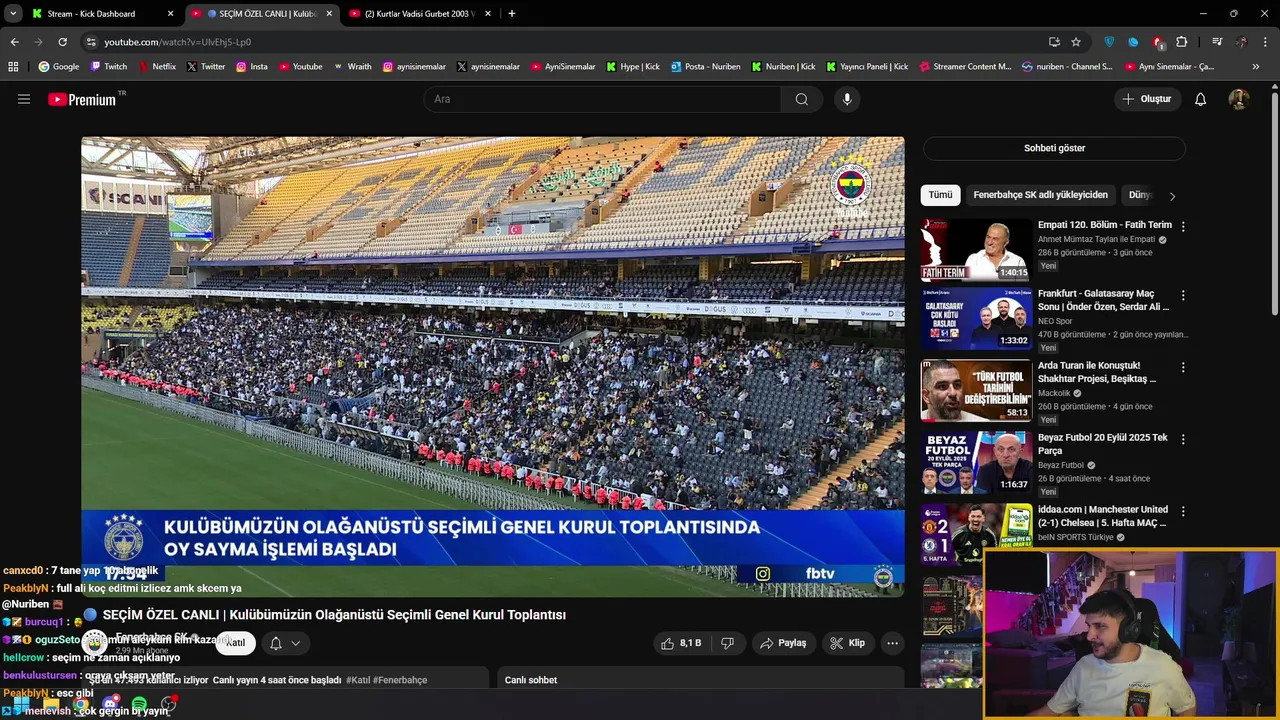Open Chrome media controls icon
Image resolution: width=1280 pixels, height=720 pixels.
point(1217,42)
